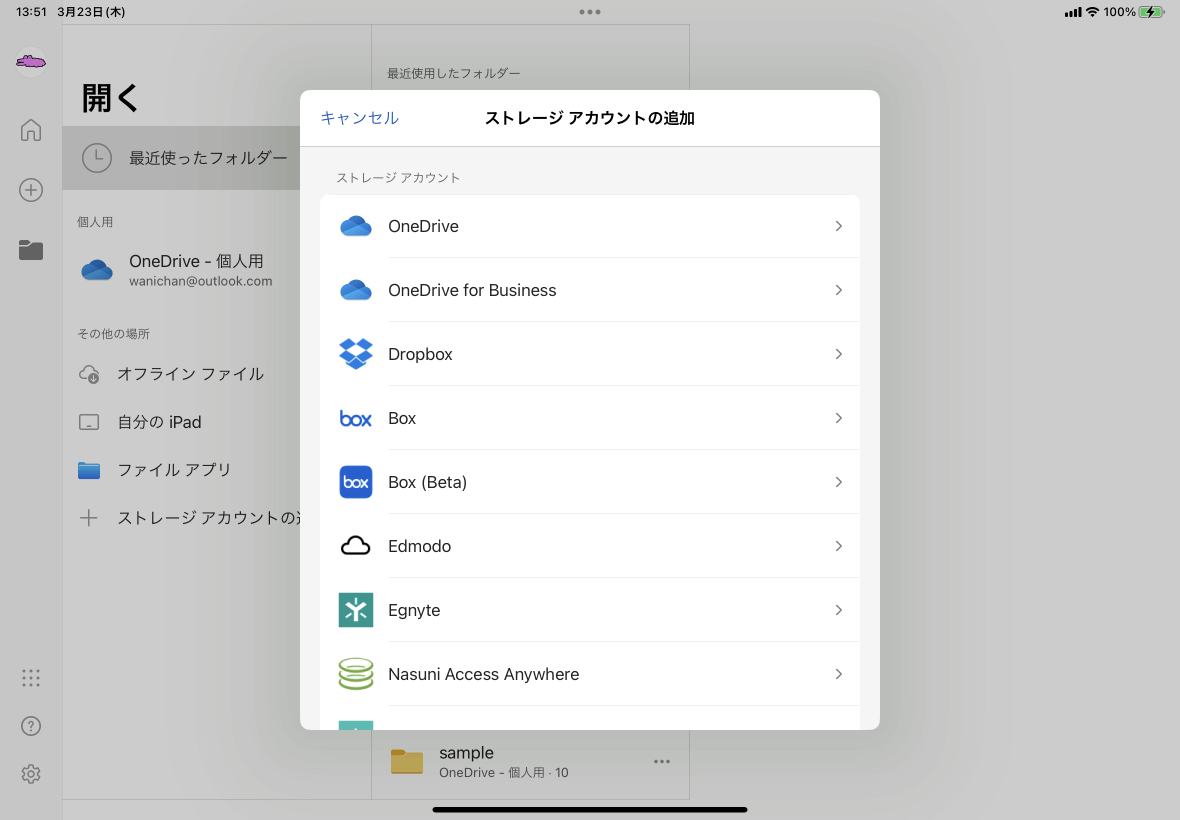Screen dimensions: 1180x820
Task: Tap the clock icon for recent folders
Action: pos(97,158)
